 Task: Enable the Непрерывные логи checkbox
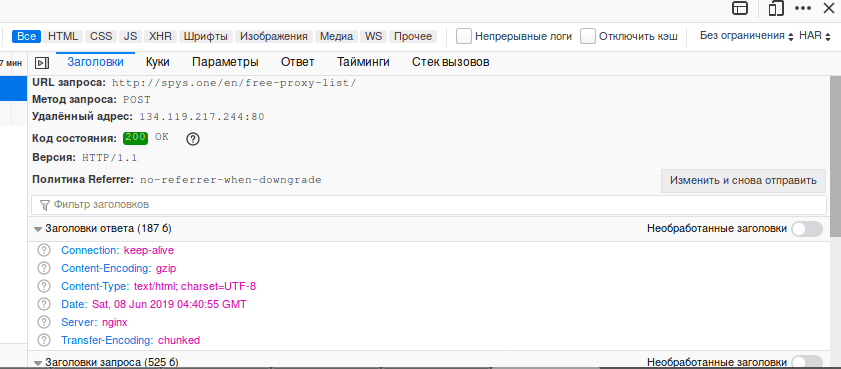(x=464, y=36)
